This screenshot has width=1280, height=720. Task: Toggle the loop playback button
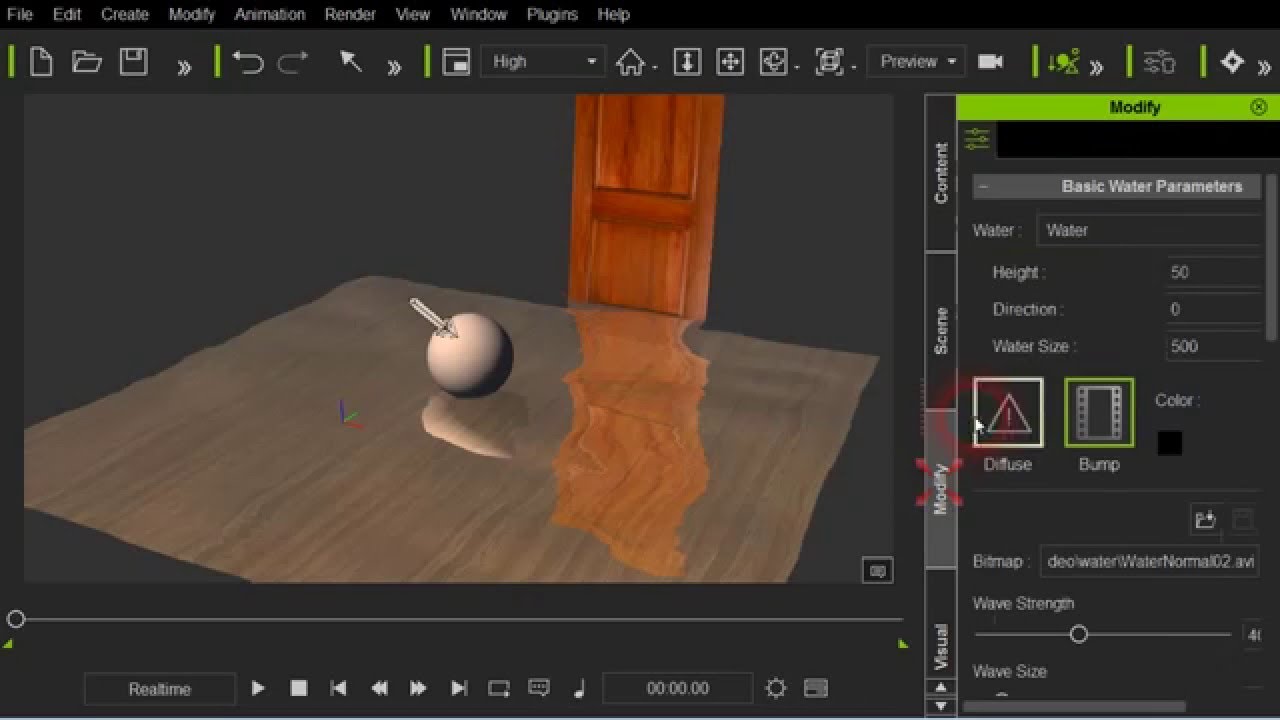point(498,688)
